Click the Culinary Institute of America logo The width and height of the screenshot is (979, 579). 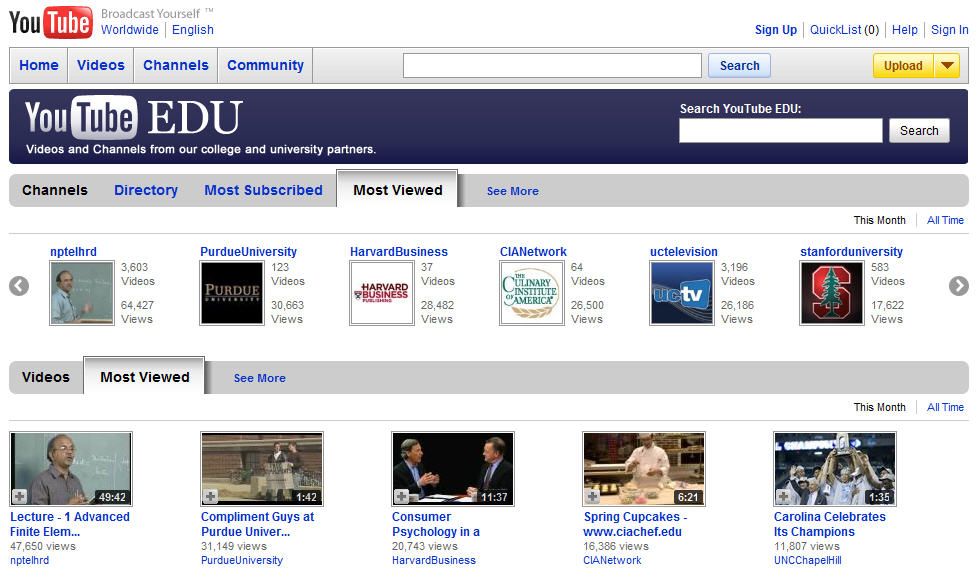[x=531, y=293]
